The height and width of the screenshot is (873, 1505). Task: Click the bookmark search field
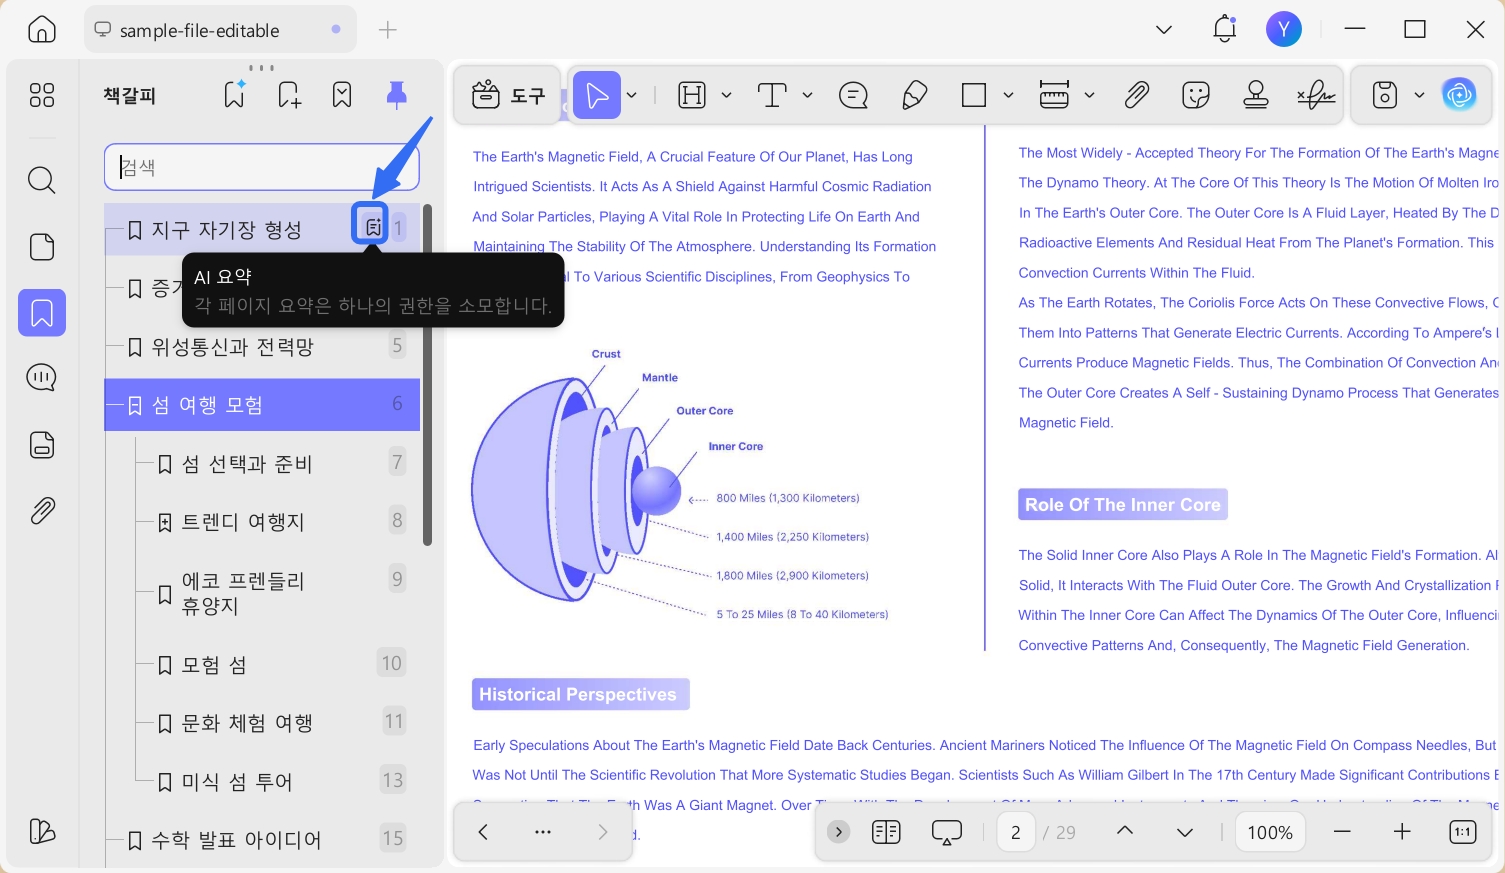coord(262,167)
